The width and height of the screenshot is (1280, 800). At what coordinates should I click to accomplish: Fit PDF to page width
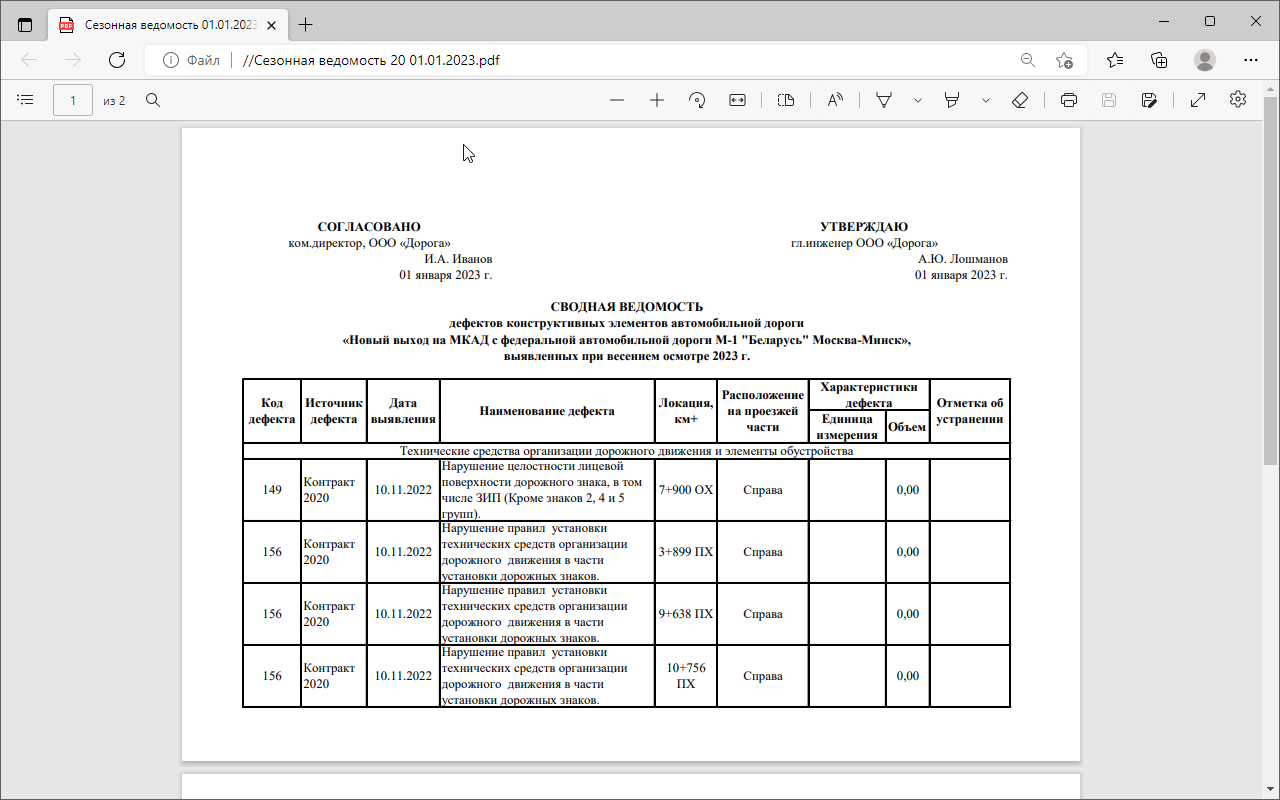[738, 100]
